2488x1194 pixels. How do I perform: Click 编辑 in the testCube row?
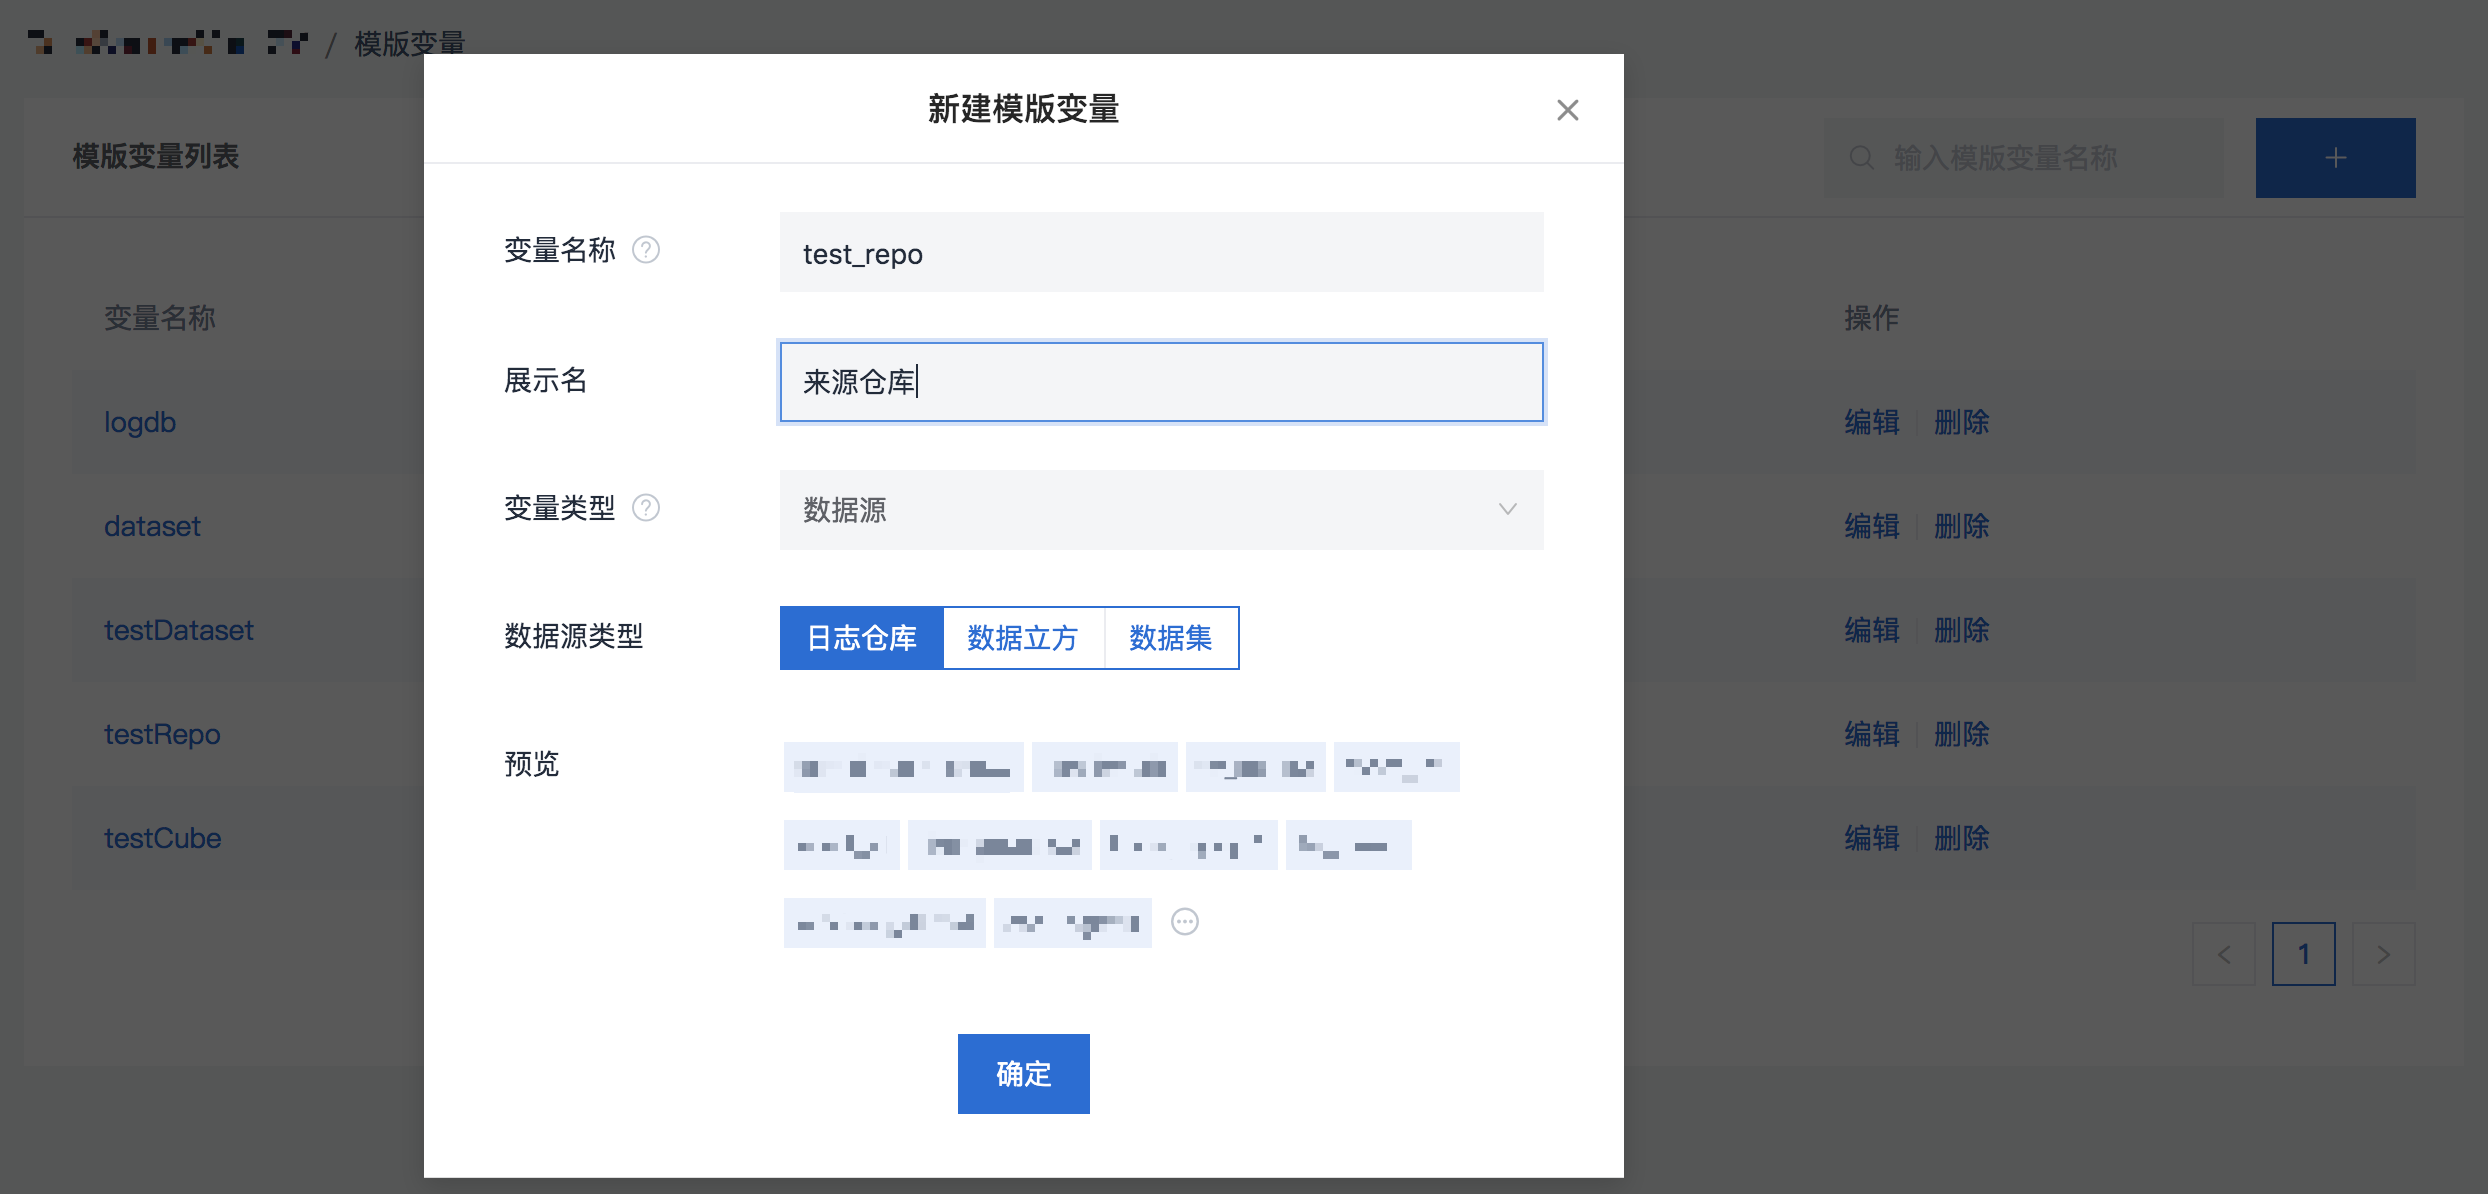point(1872,838)
